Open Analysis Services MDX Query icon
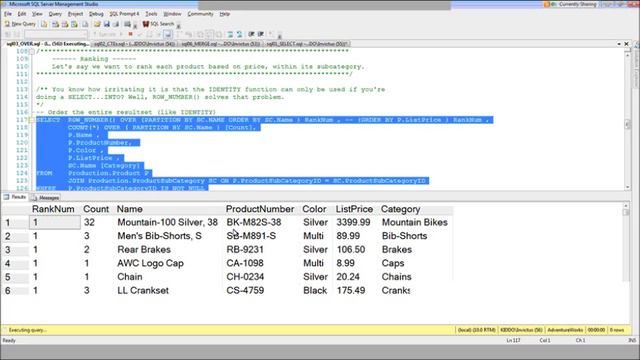The height and width of the screenshot is (360, 640). click(55, 24)
